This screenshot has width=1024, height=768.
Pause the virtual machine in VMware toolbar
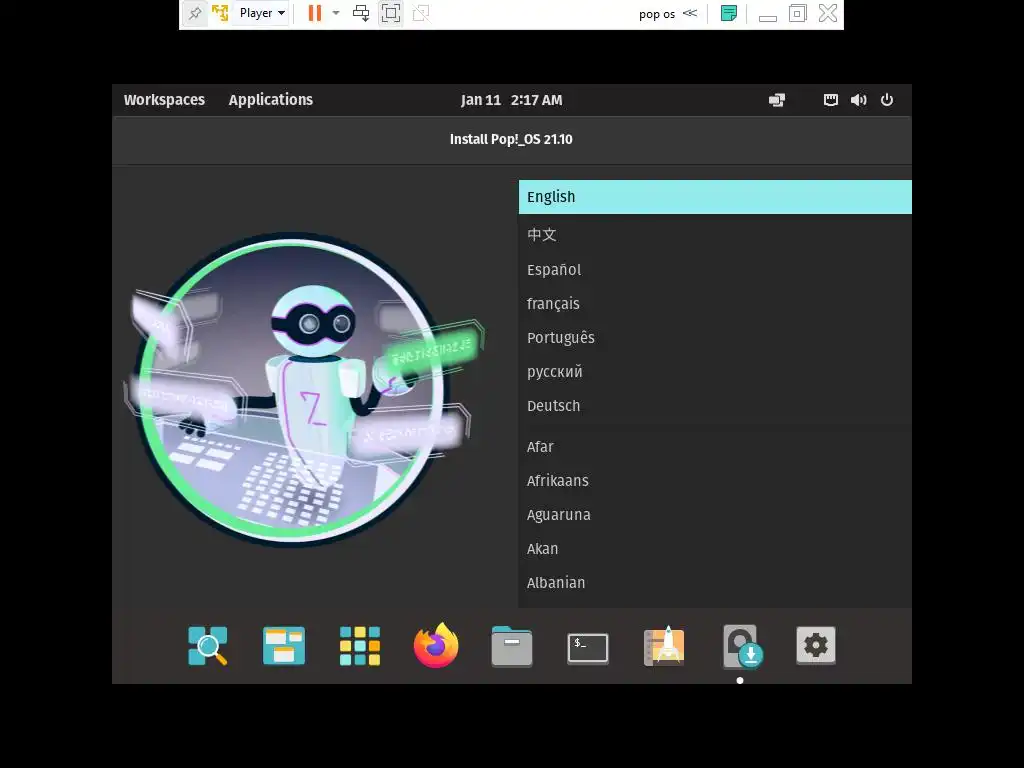(315, 13)
